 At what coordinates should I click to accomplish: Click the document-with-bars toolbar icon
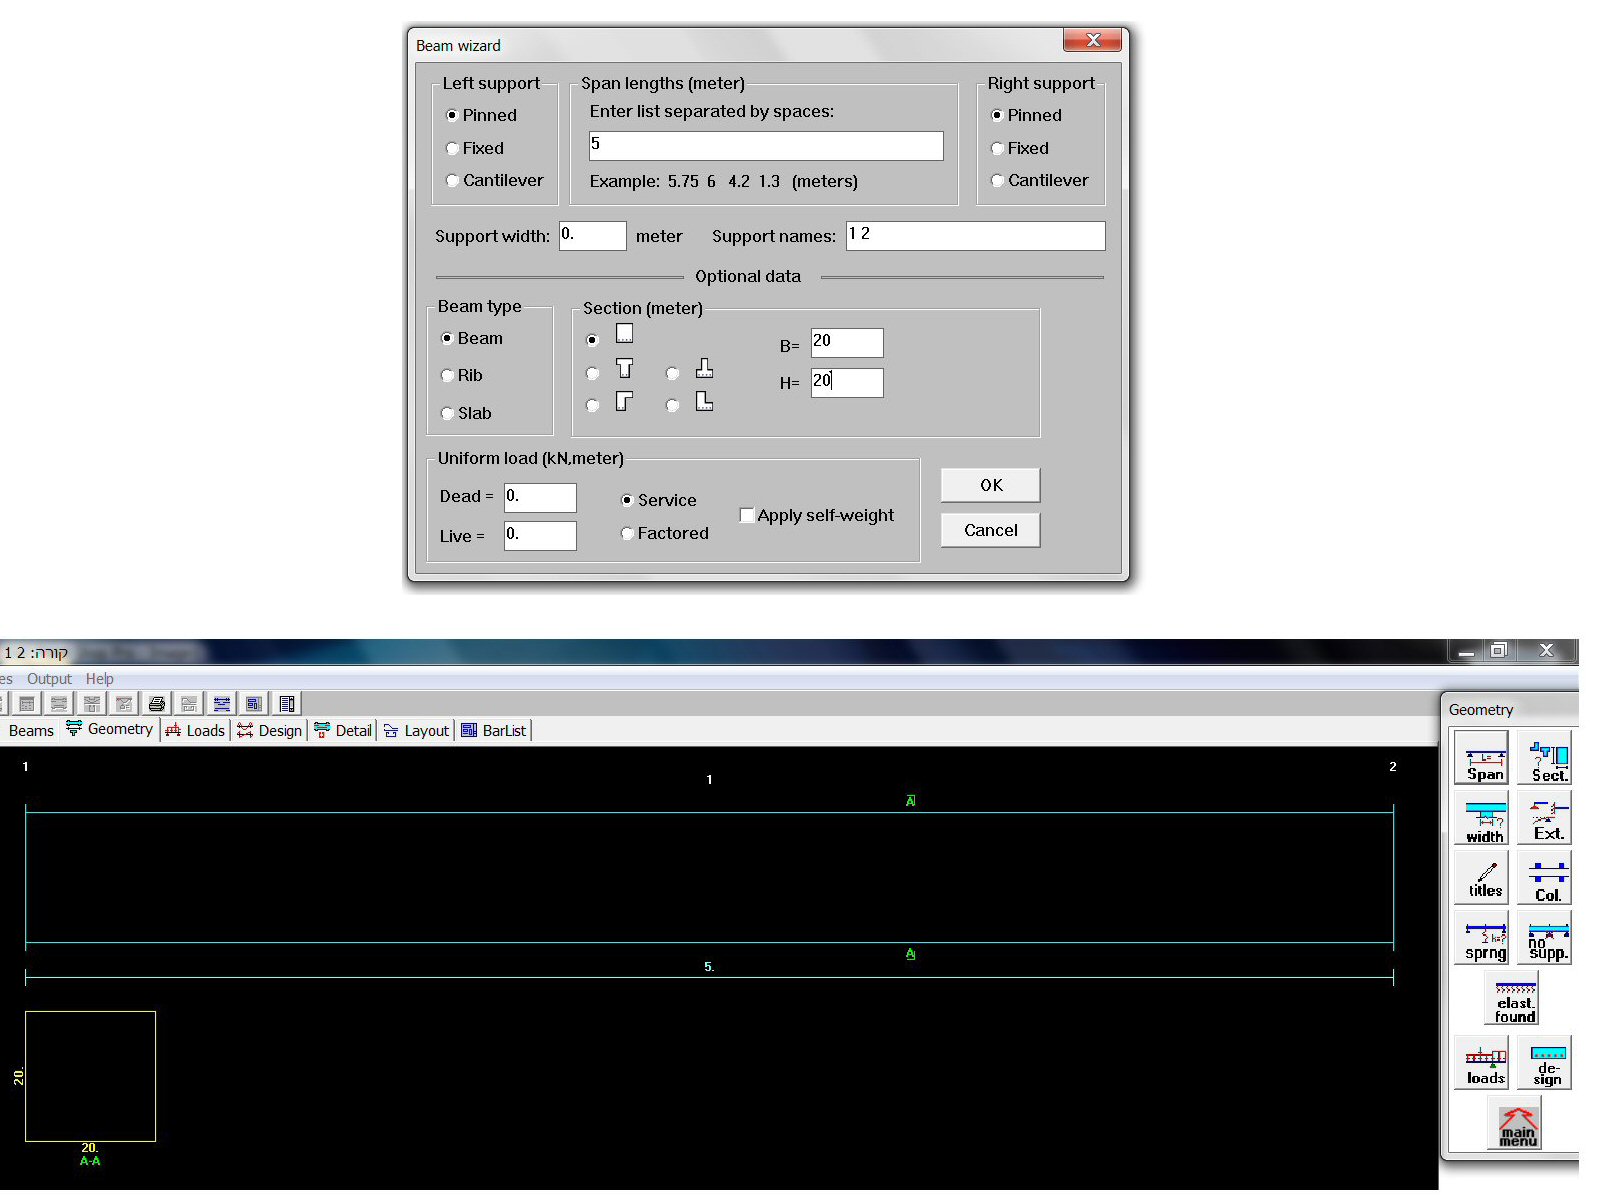tap(287, 704)
